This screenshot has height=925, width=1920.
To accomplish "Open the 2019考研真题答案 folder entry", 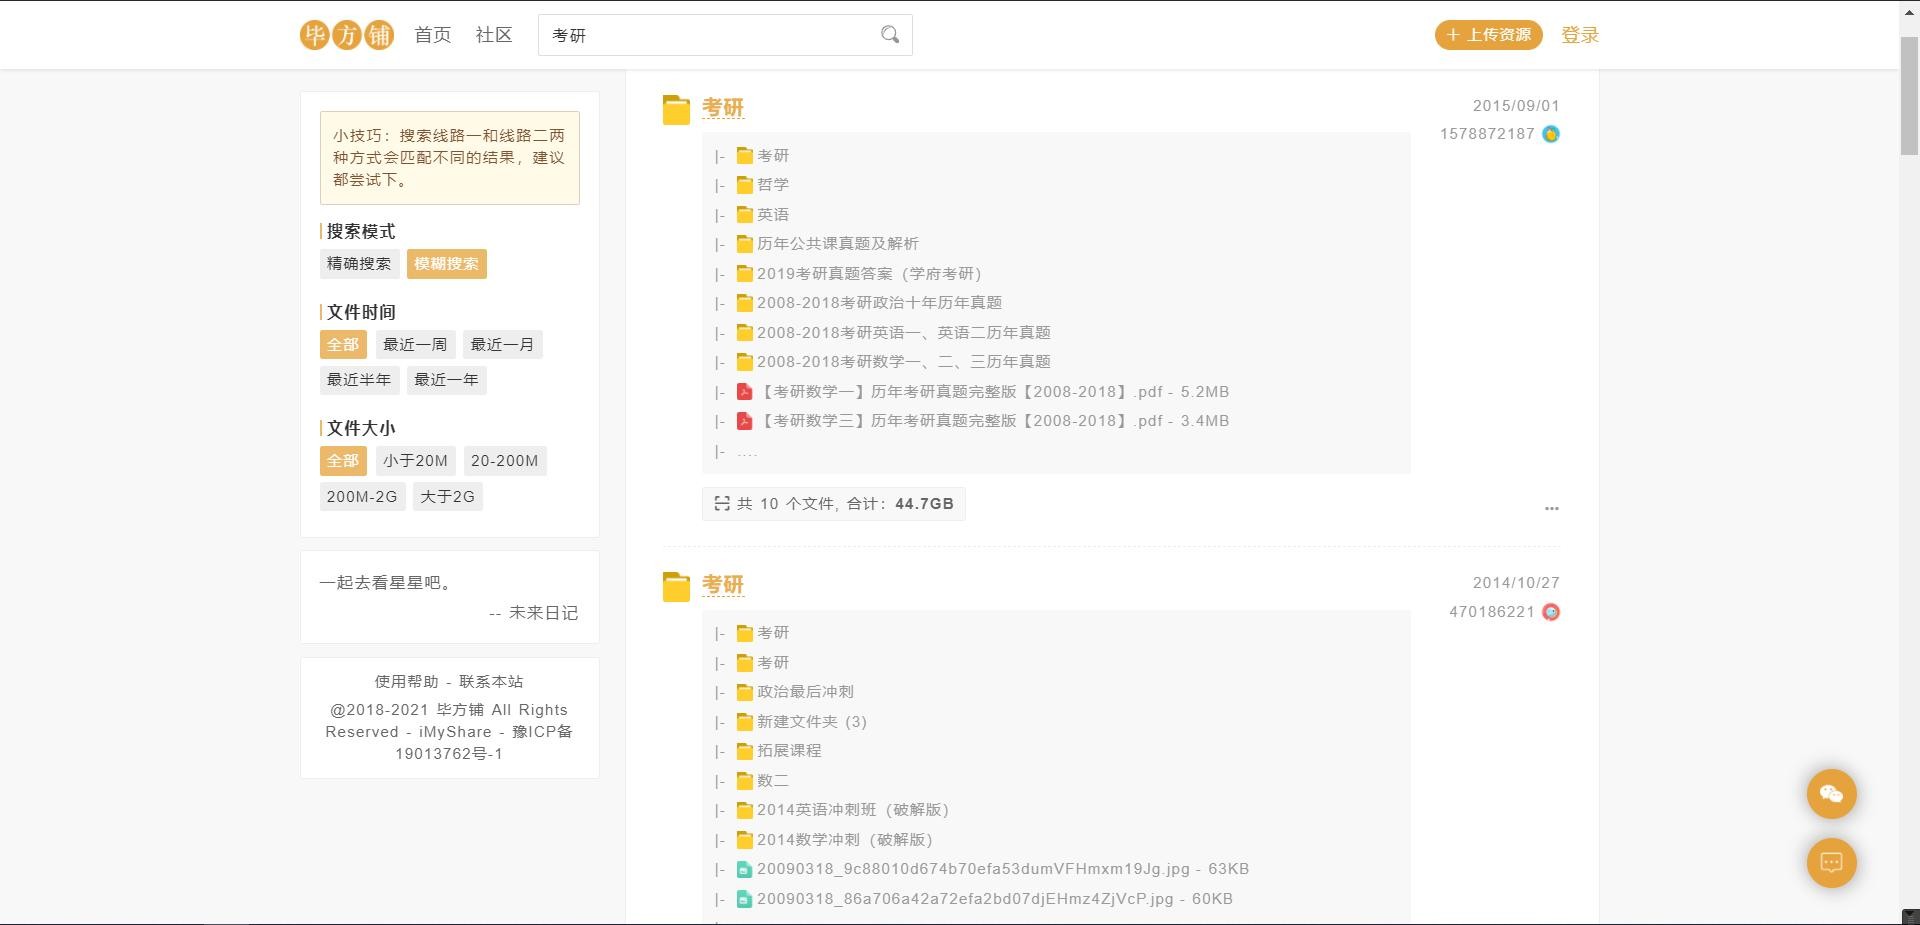I will (x=868, y=274).
